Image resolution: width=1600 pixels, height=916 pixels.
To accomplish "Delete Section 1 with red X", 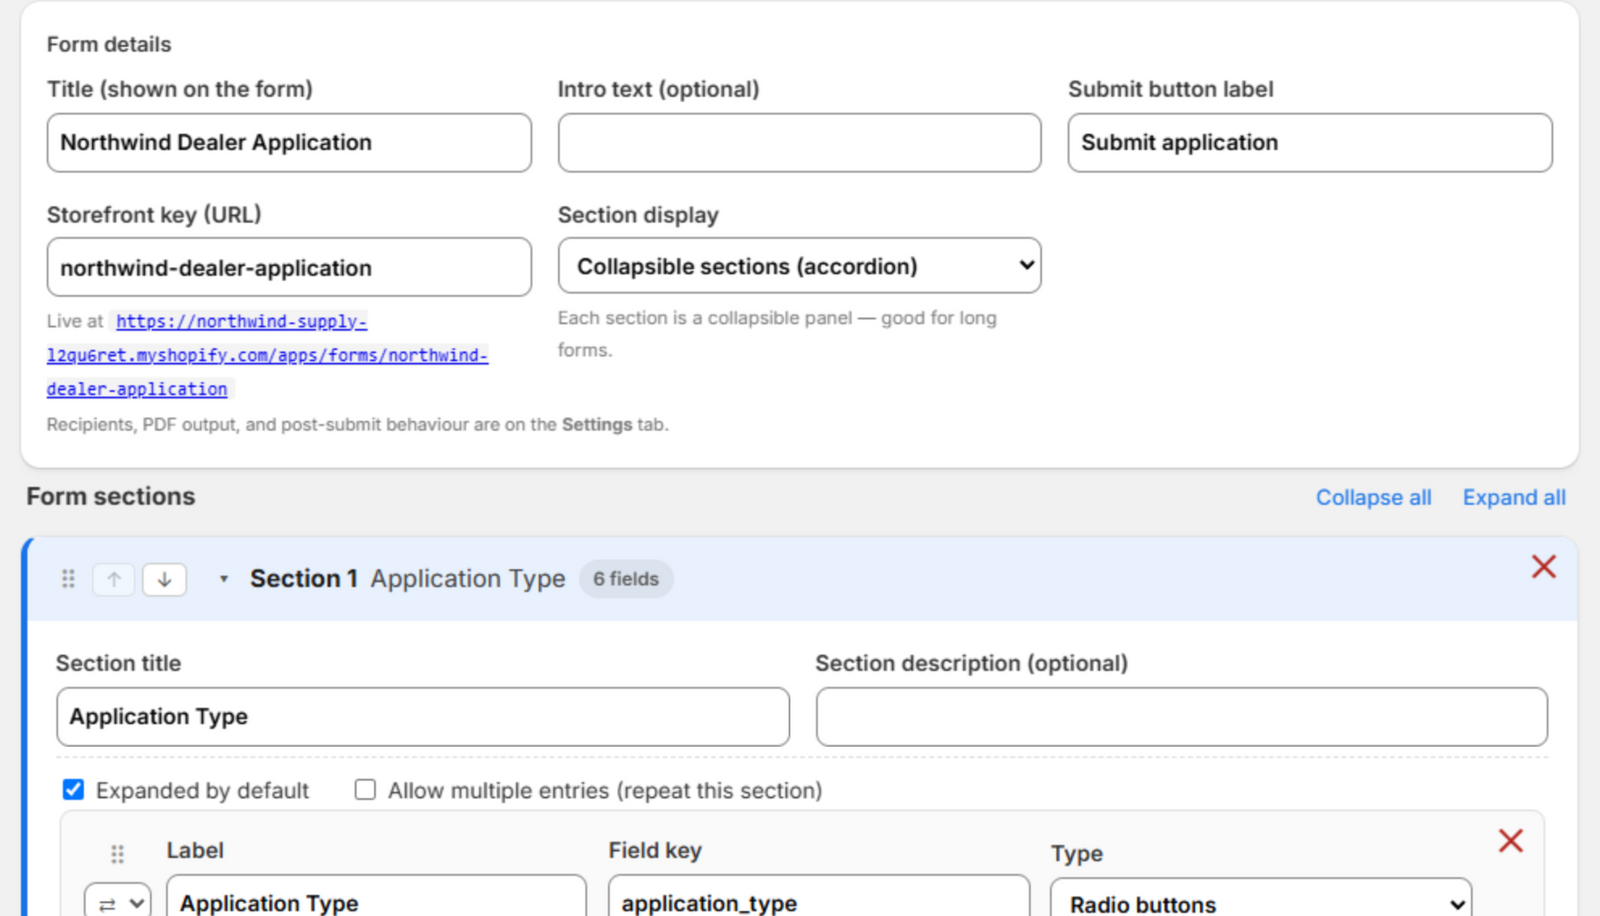I will click(x=1544, y=567).
